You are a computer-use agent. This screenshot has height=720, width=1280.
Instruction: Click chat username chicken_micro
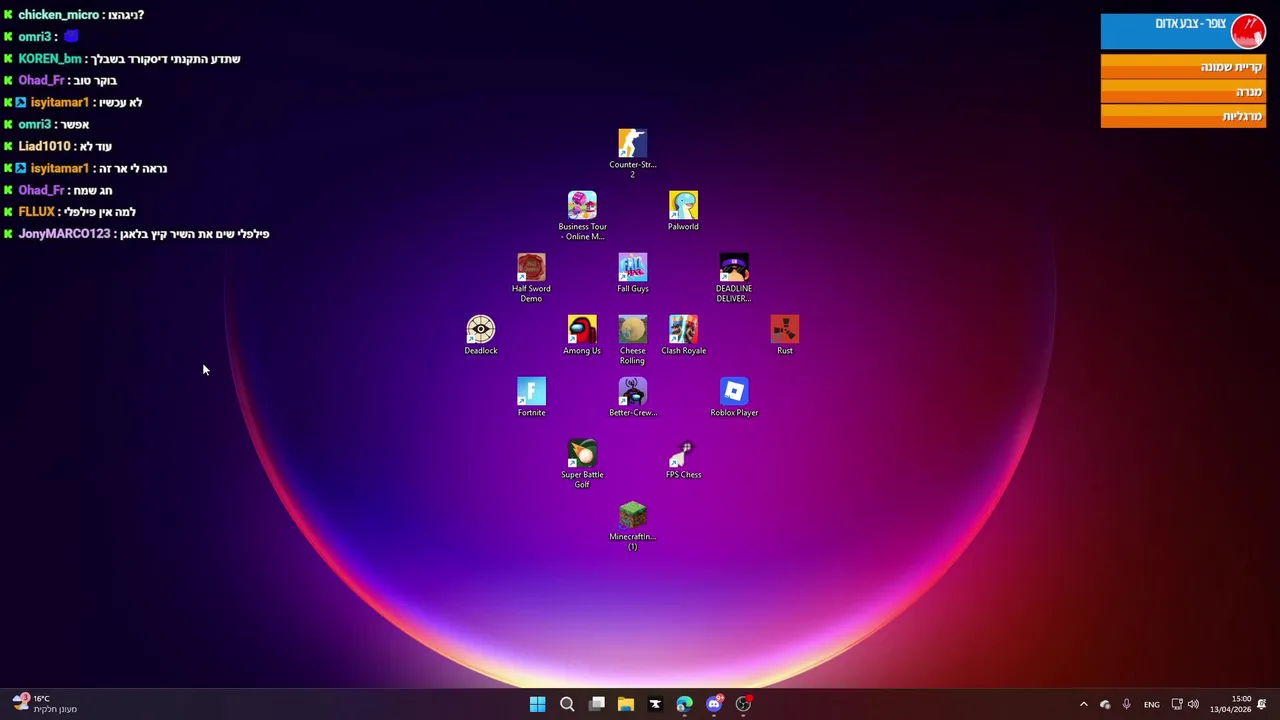click(x=58, y=15)
